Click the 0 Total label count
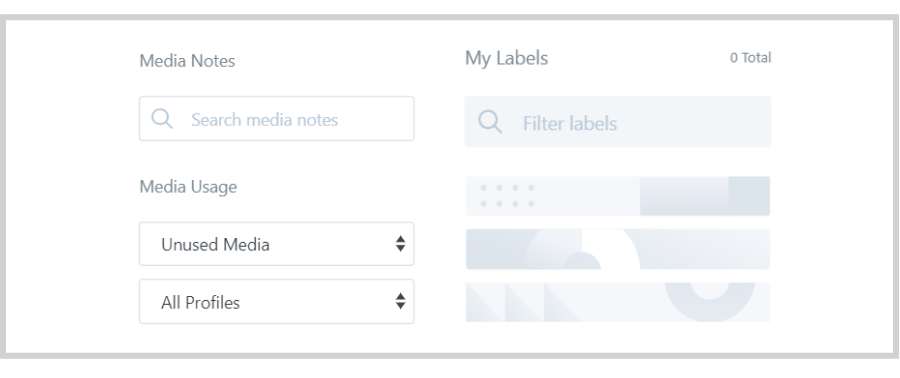This screenshot has width=900, height=378. pos(750,57)
